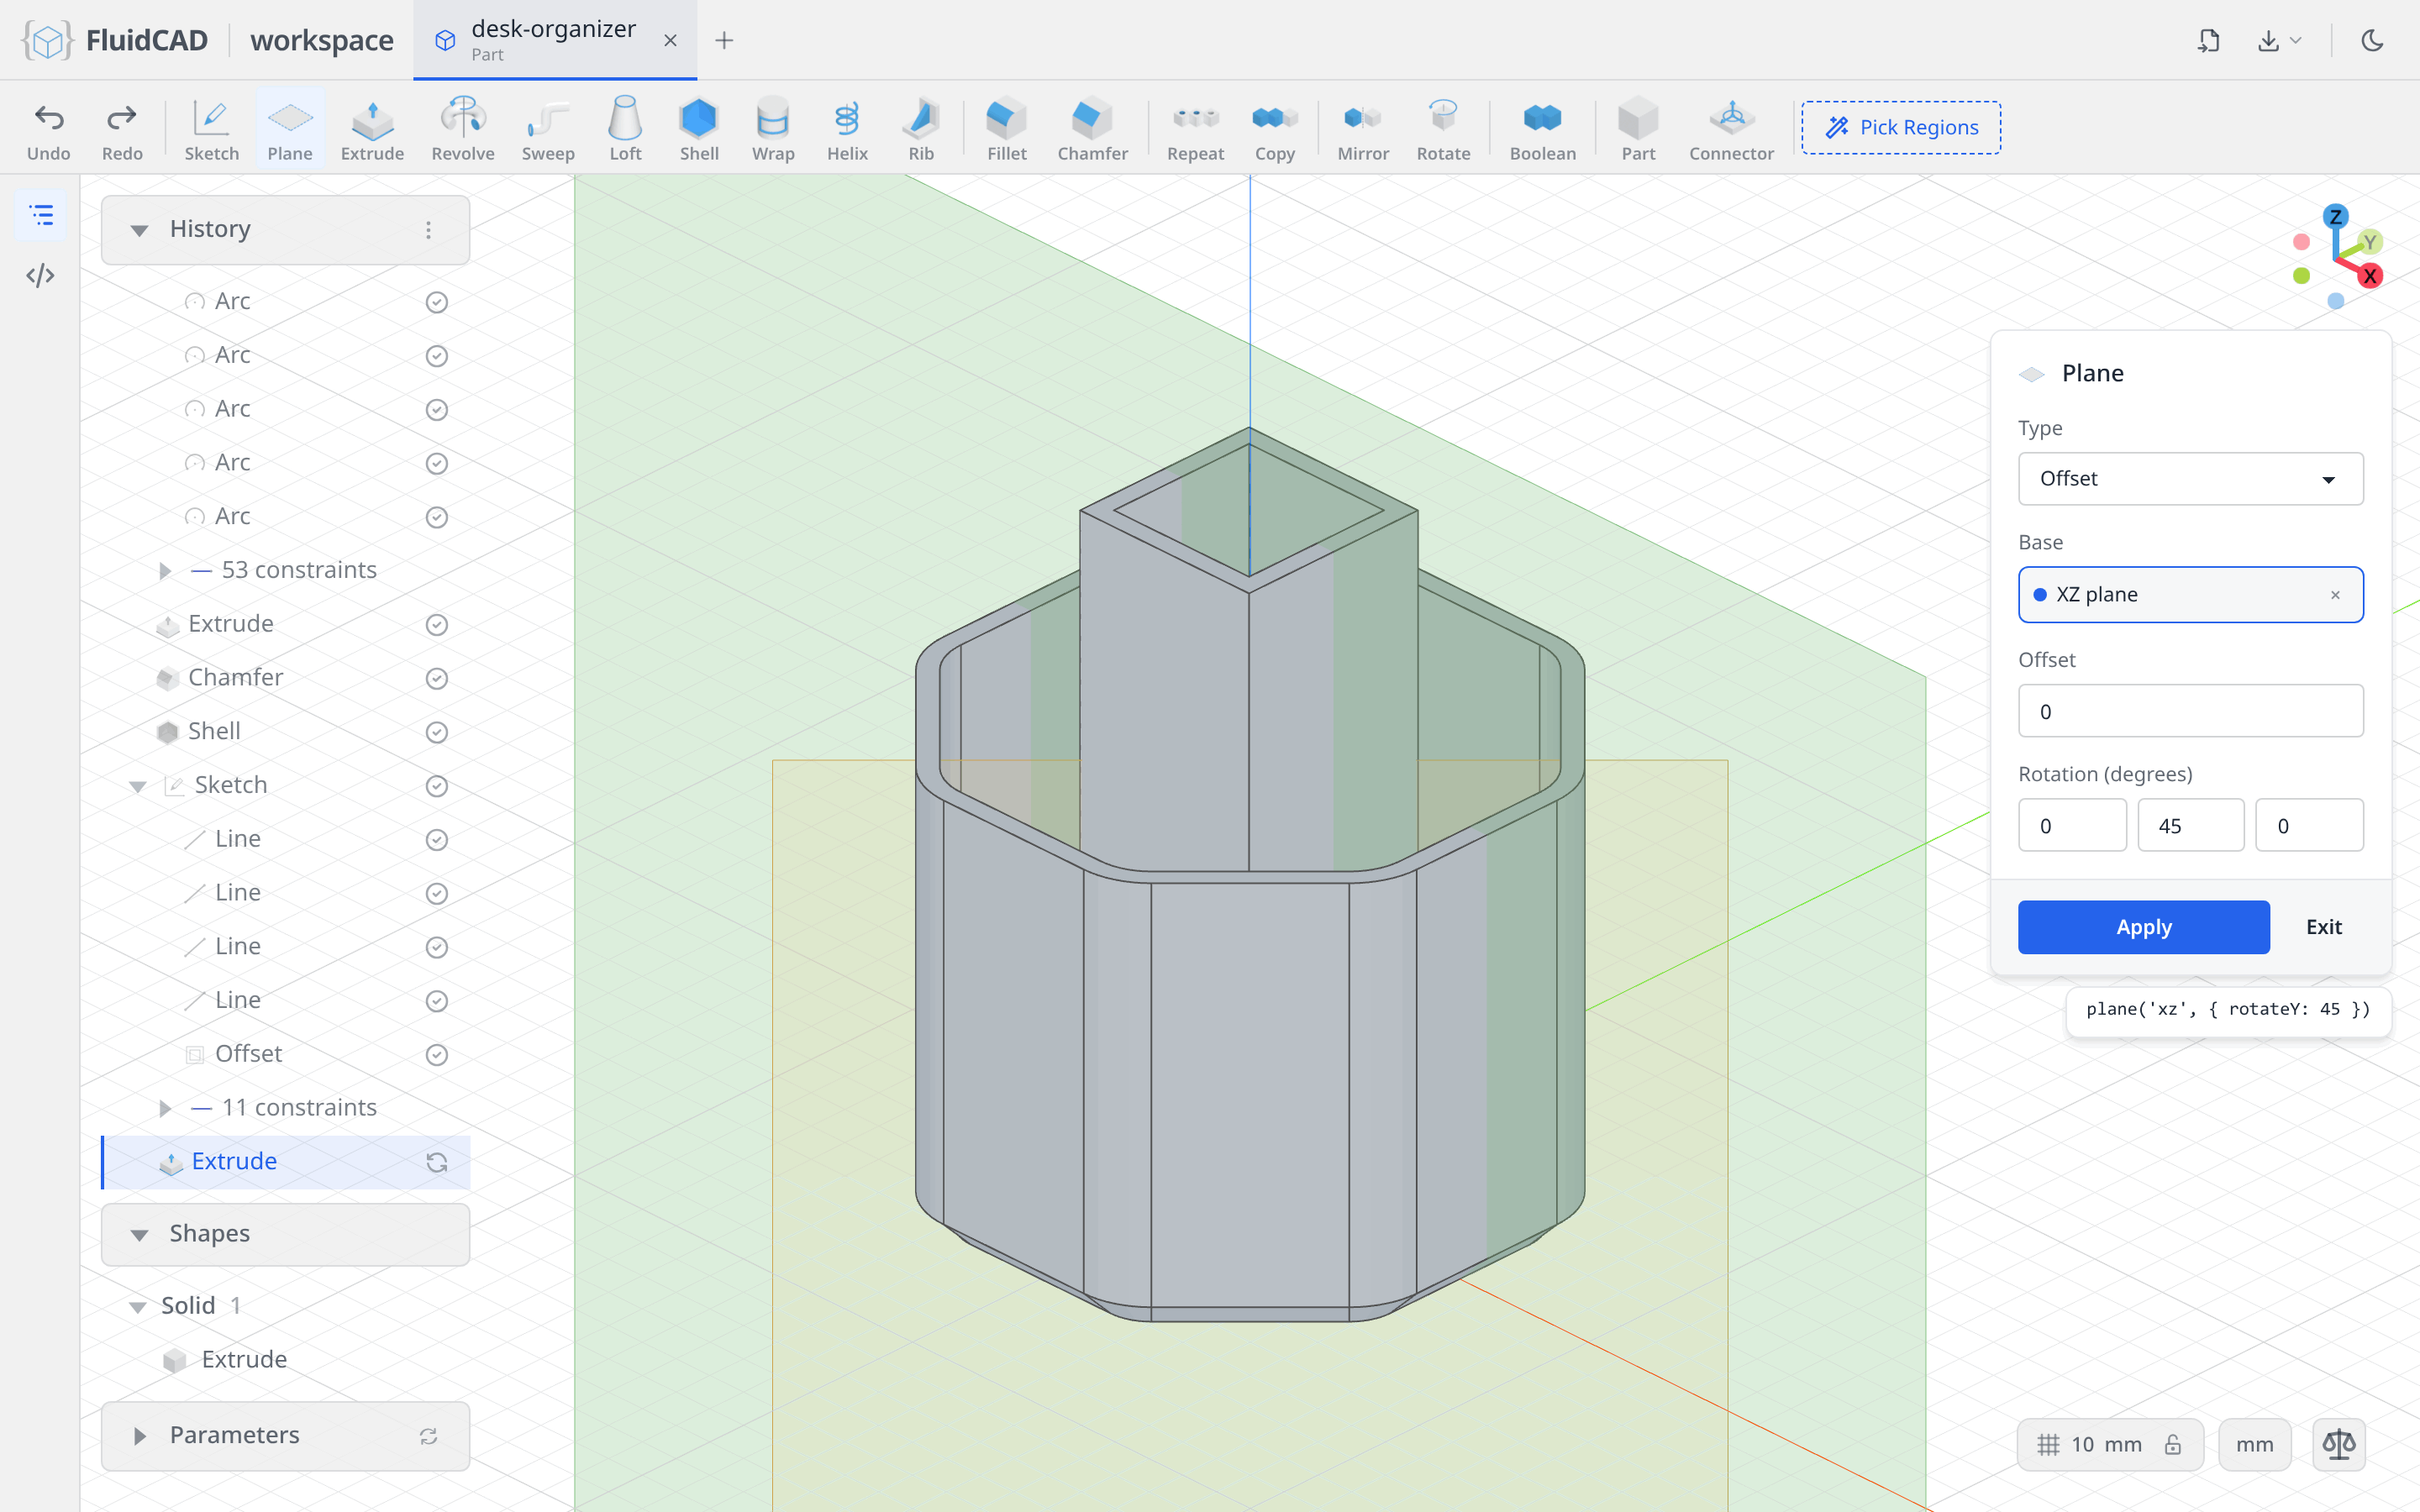Screen dimensions: 2420x1512
Task: Select the Mirror tool
Action: (1363, 129)
